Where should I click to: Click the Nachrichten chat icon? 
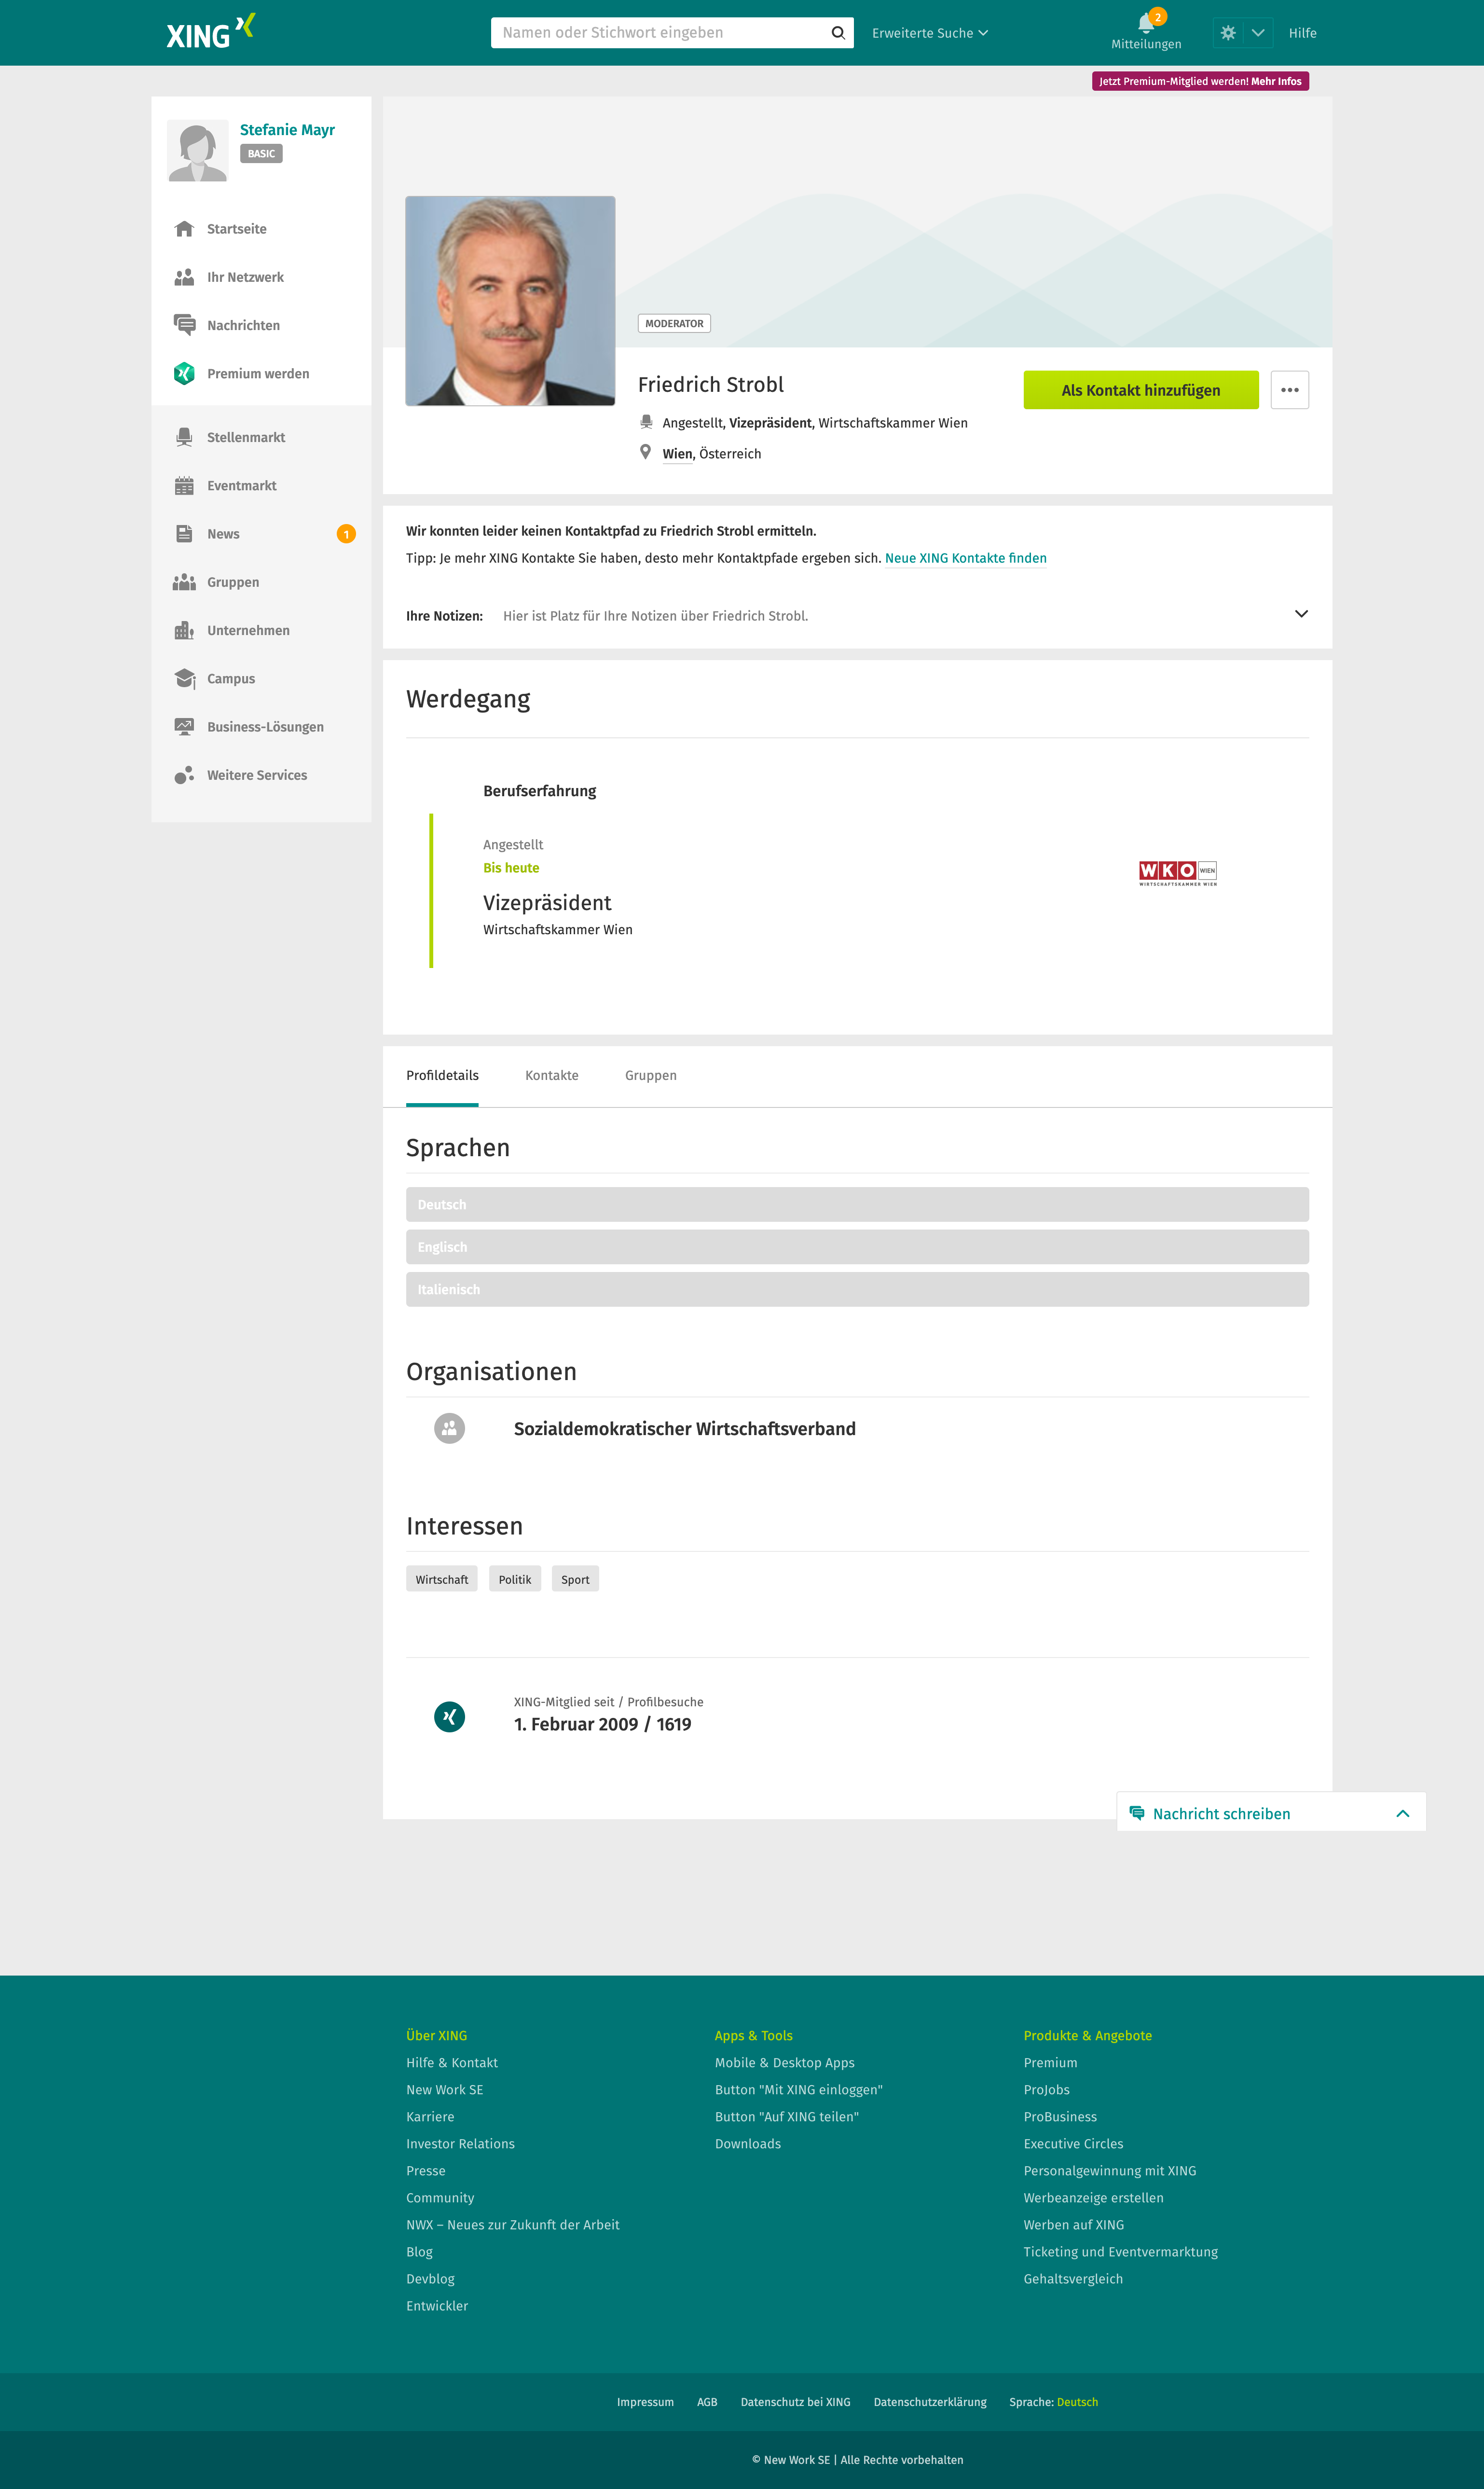point(184,325)
